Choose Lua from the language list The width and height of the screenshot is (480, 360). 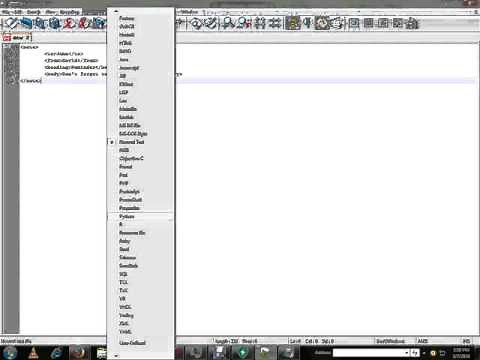click(140, 101)
